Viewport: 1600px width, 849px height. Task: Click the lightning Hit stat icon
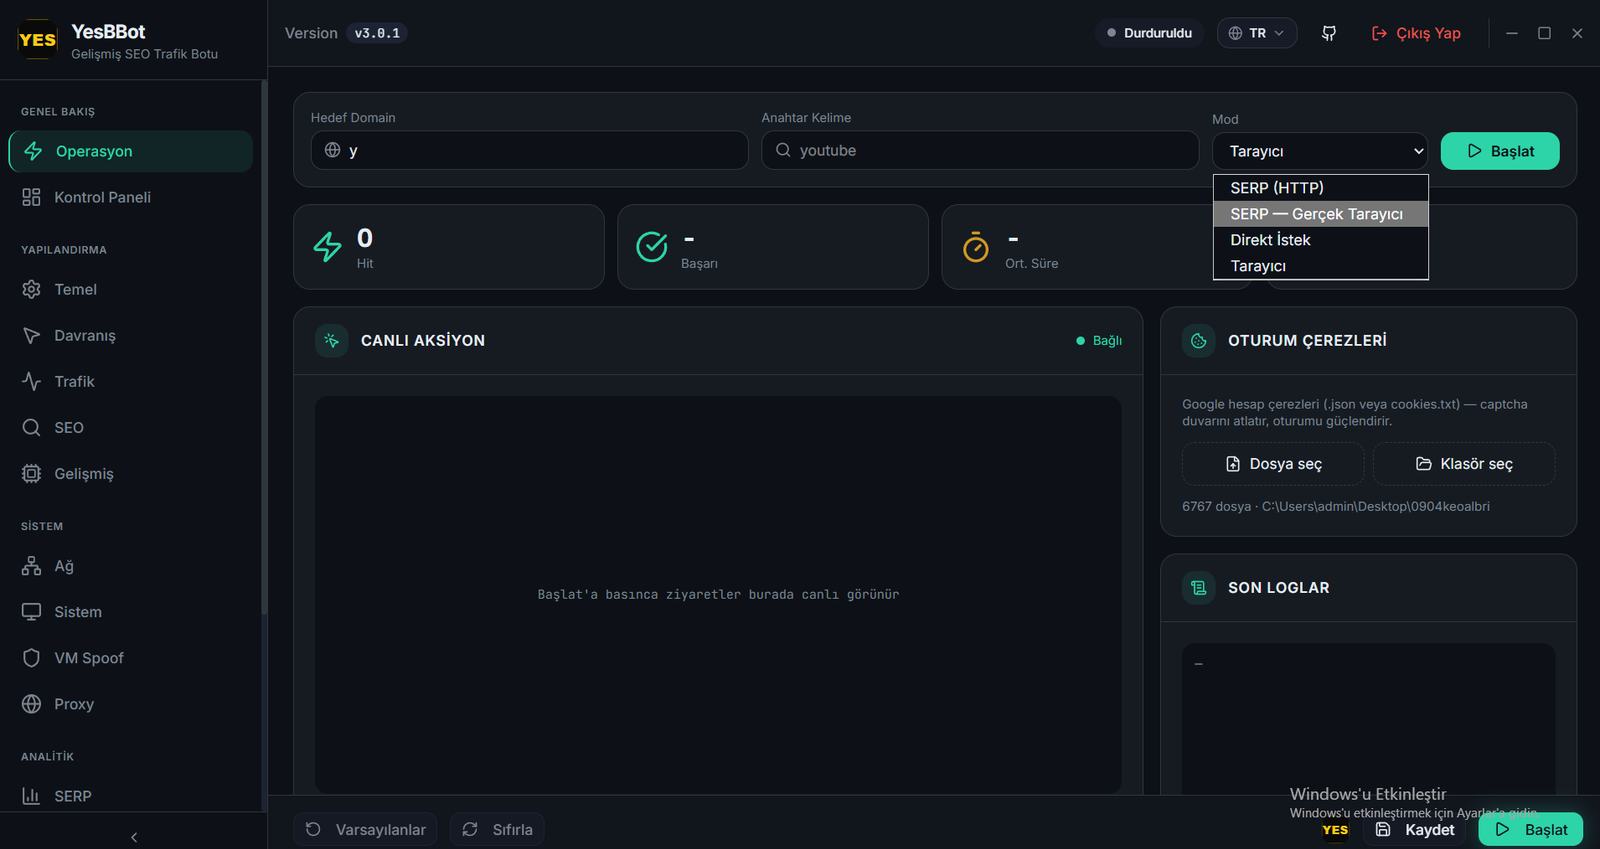click(x=328, y=247)
